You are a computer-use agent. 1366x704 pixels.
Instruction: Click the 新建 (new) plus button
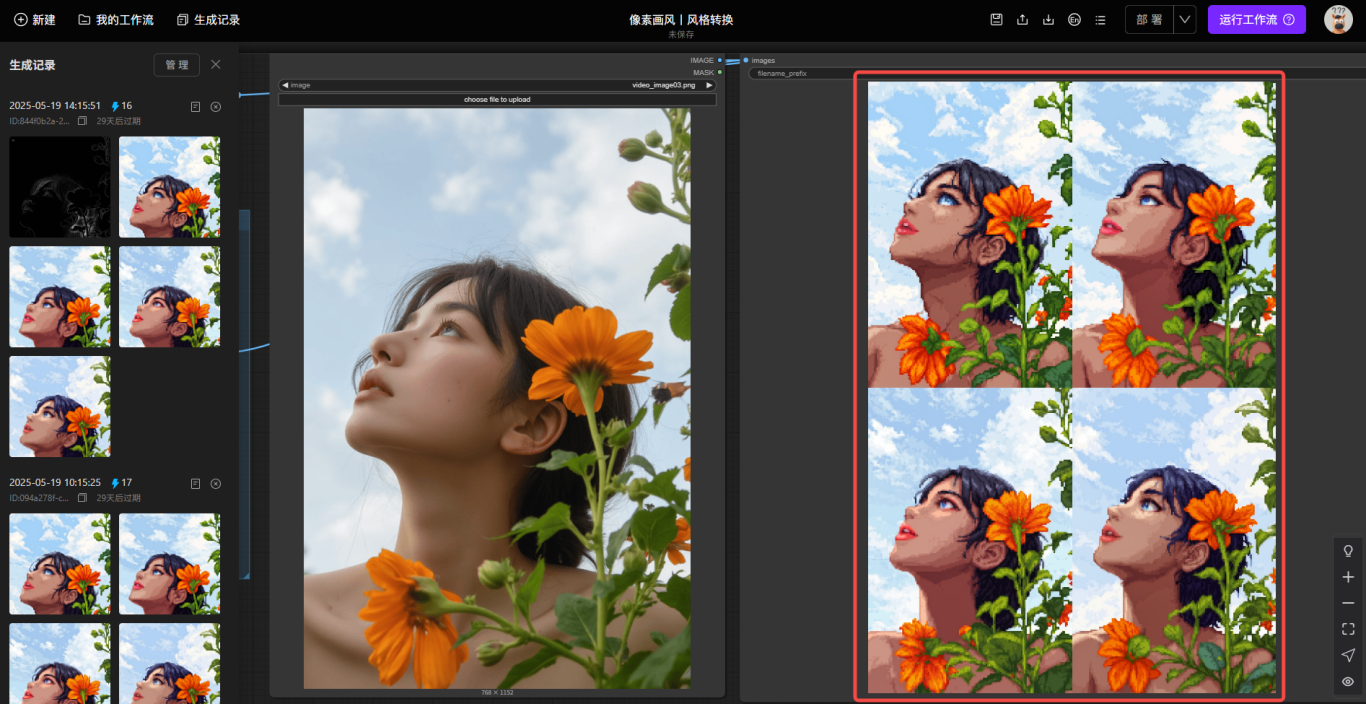(35, 20)
